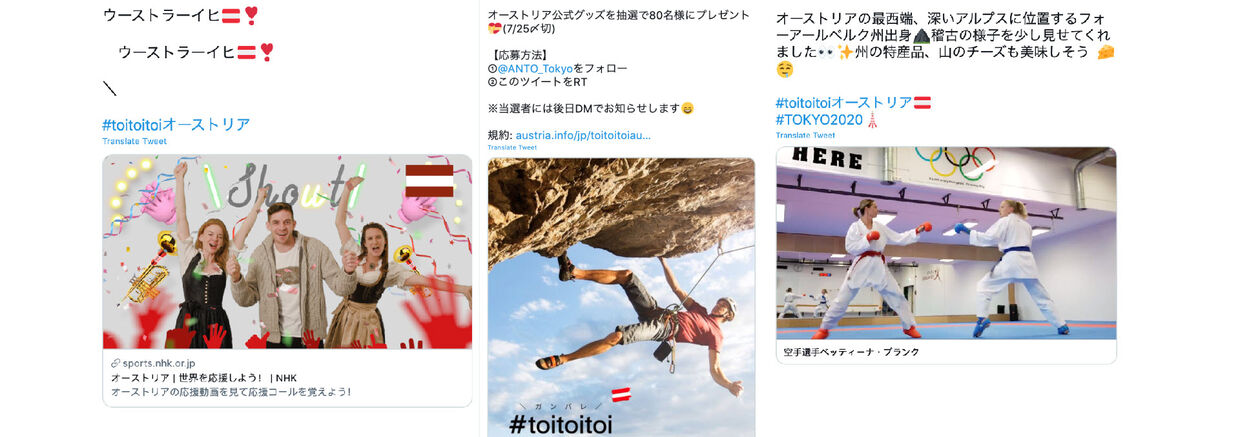Click the chain link icon beside sports.nhk.or.jp
1240x437 pixels.
coord(115,363)
